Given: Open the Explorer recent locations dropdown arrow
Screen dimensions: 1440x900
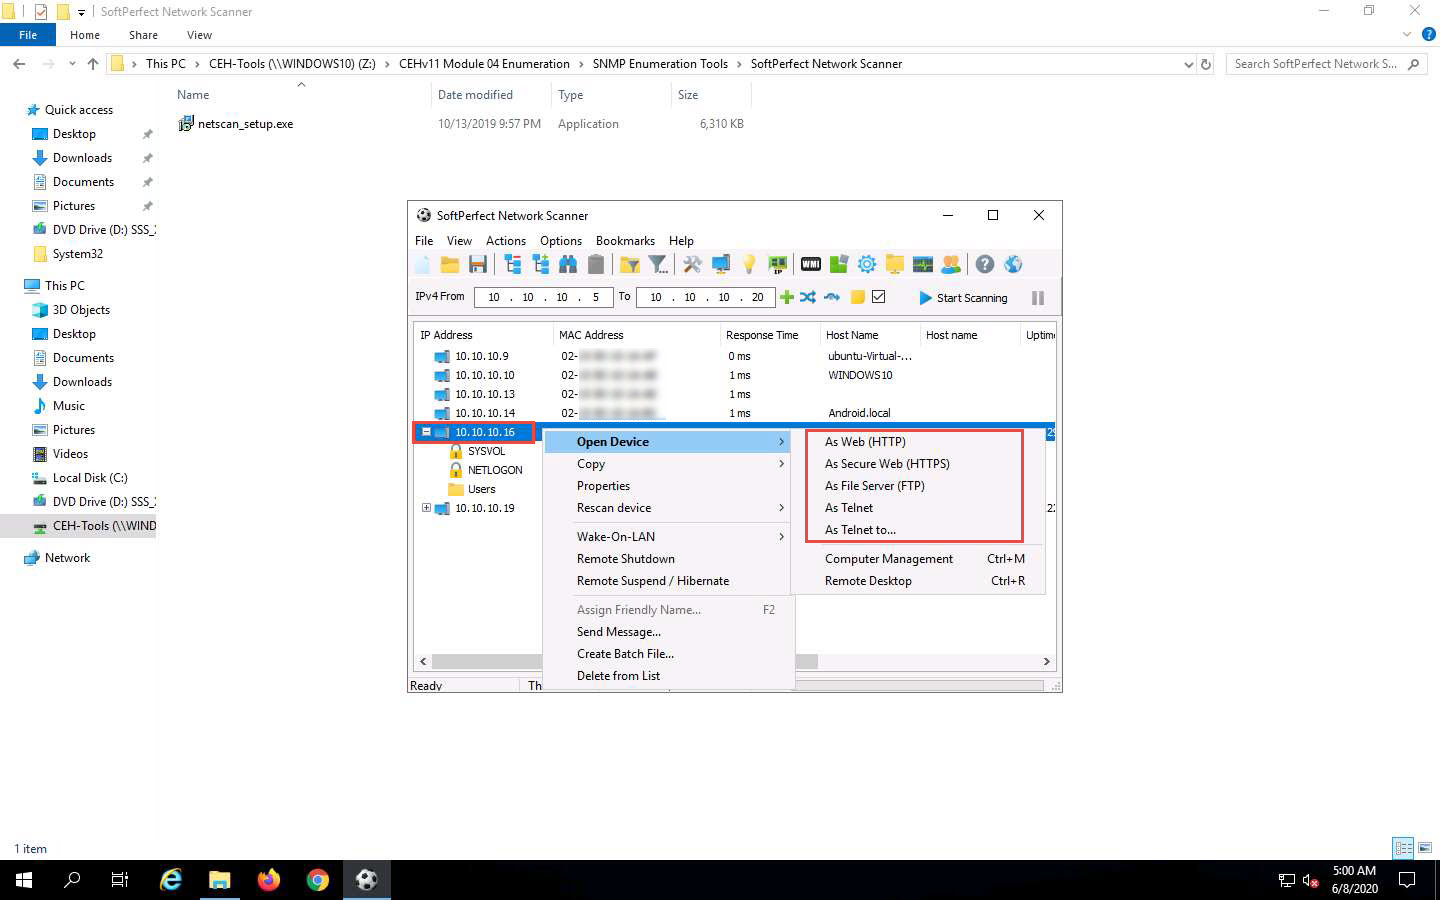Looking at the screenshot, I should (72, 64).
